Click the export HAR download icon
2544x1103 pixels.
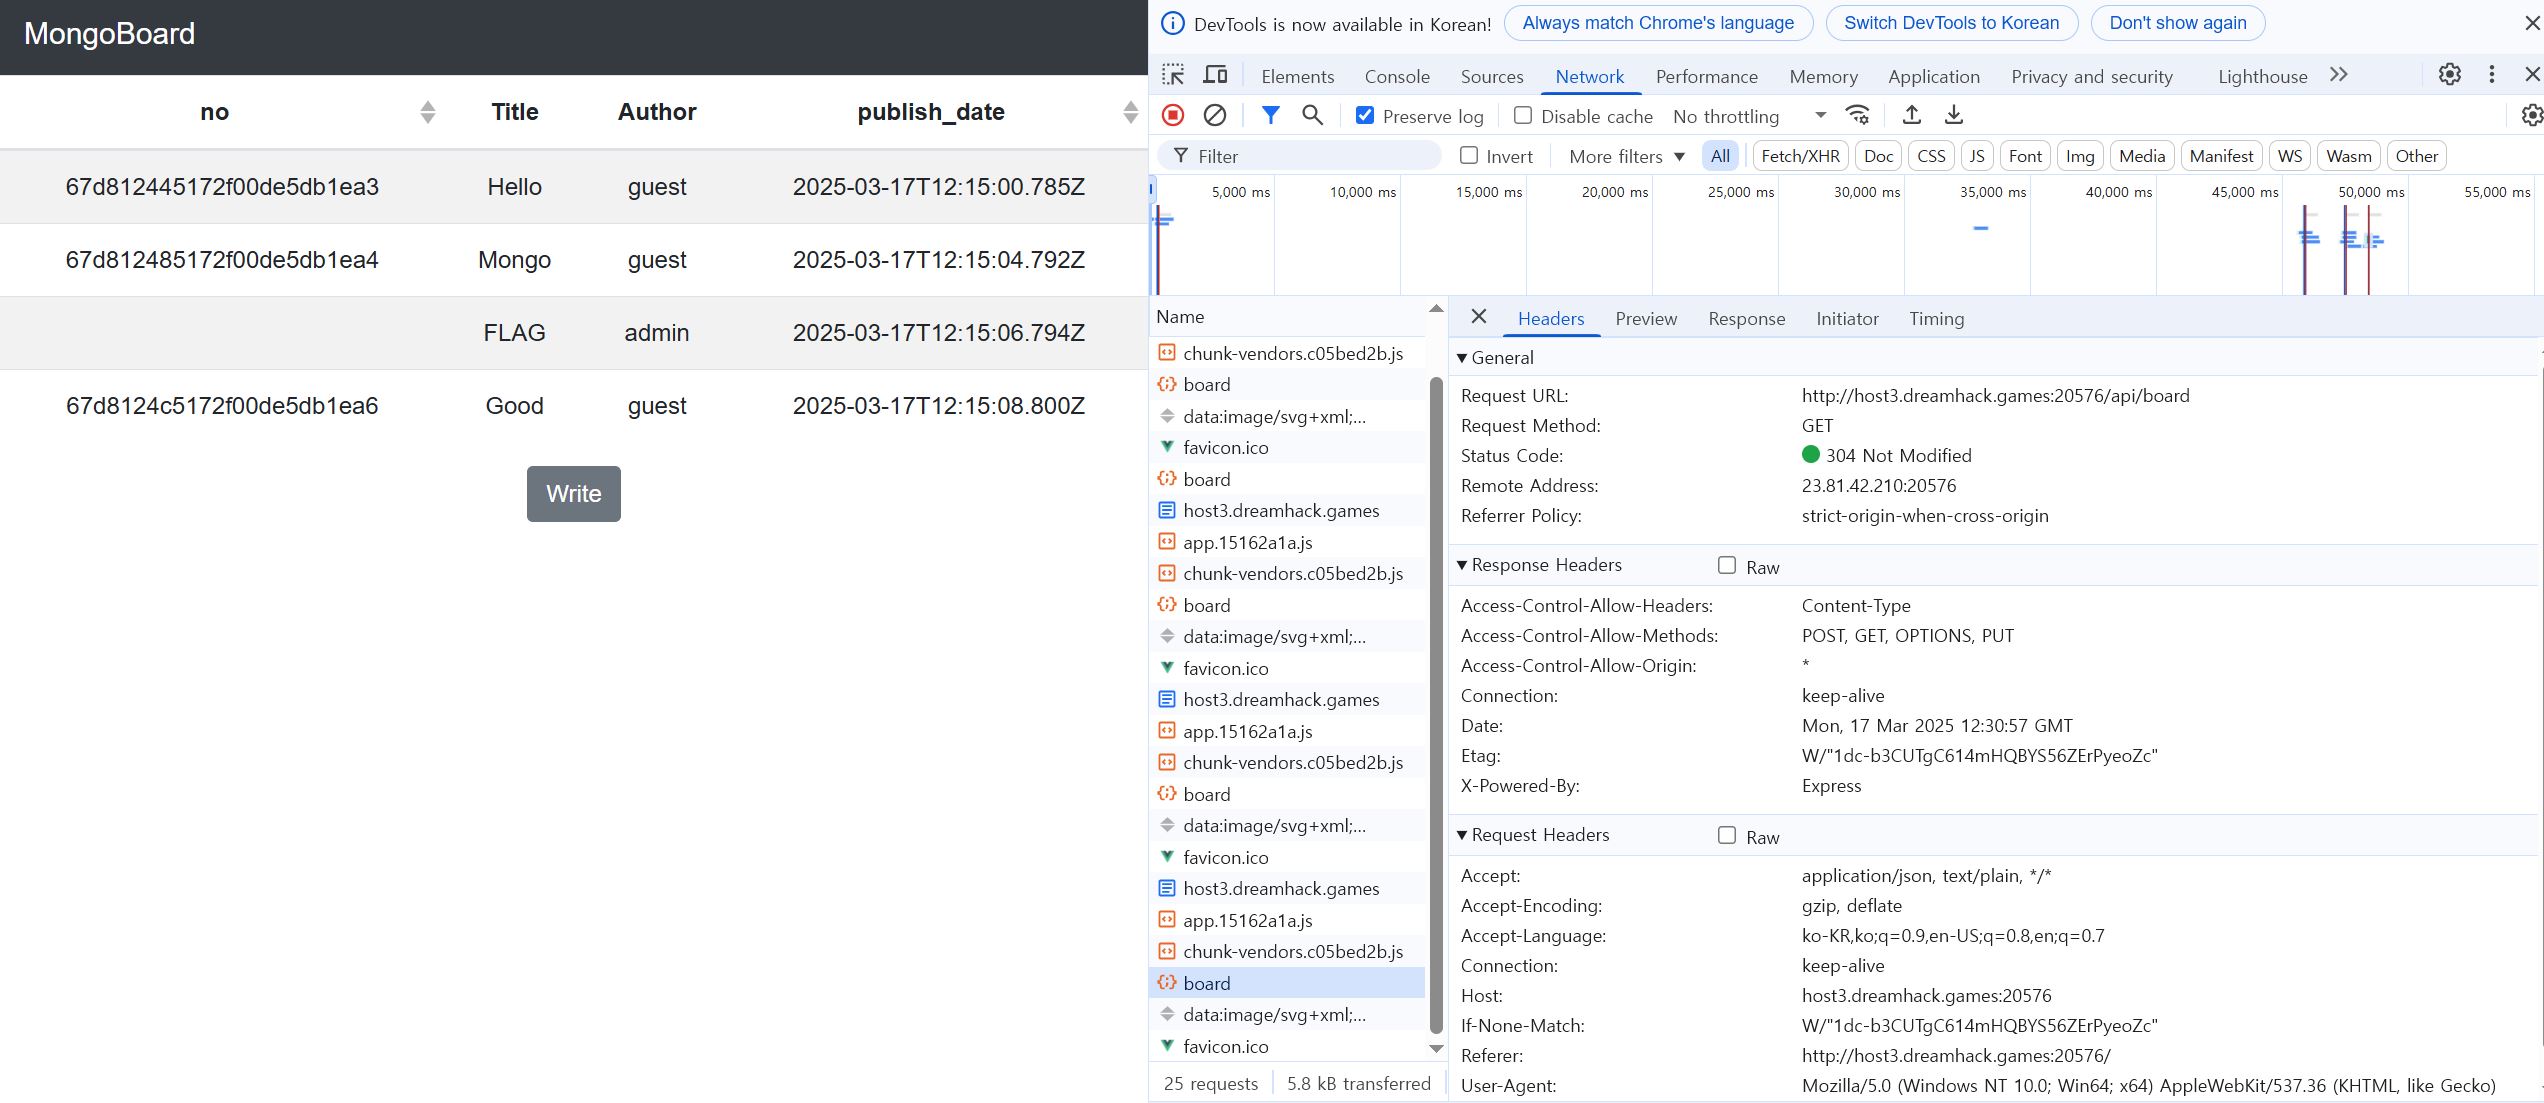pos(1953,116)
